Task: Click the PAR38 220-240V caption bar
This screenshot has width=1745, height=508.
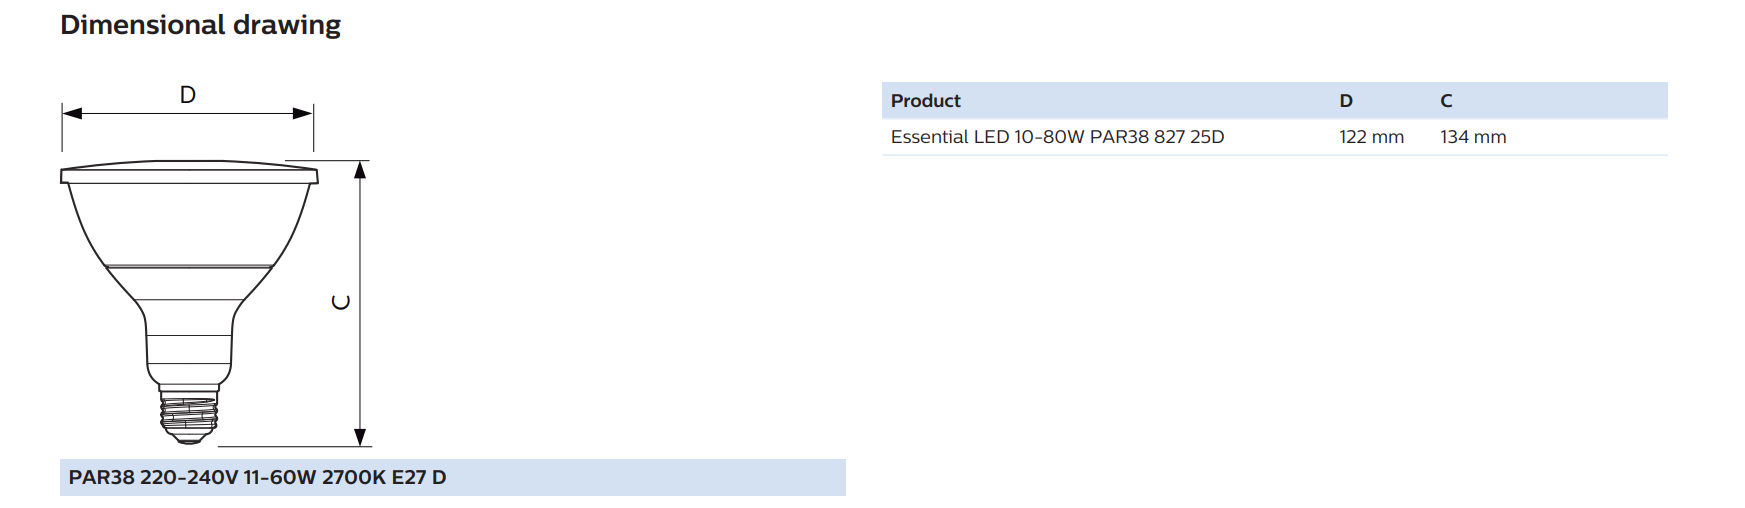Action: (x=453, y=478)
